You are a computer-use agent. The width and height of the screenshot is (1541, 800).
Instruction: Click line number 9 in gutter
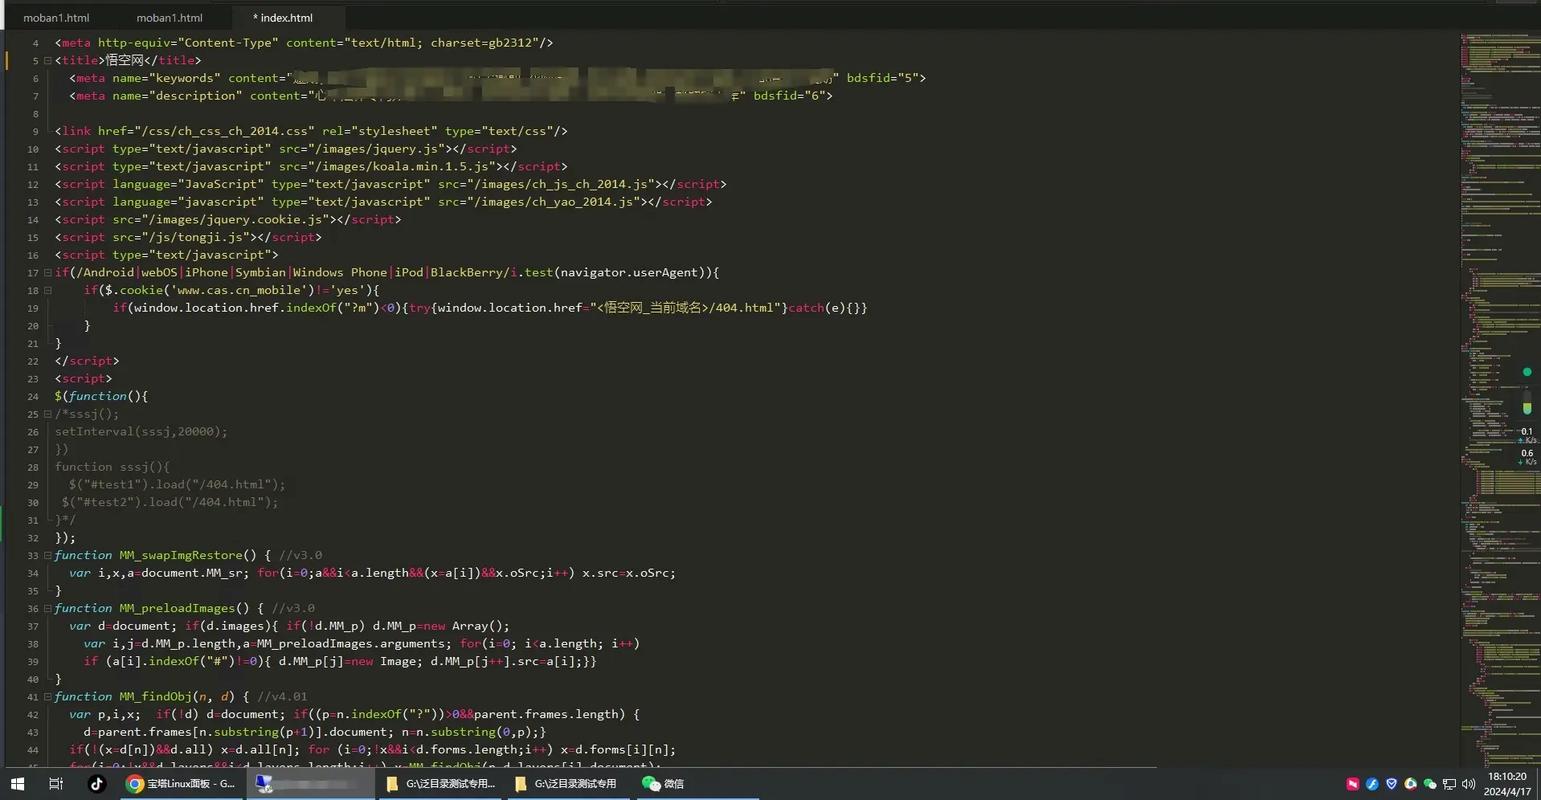[x=36, y=131]
